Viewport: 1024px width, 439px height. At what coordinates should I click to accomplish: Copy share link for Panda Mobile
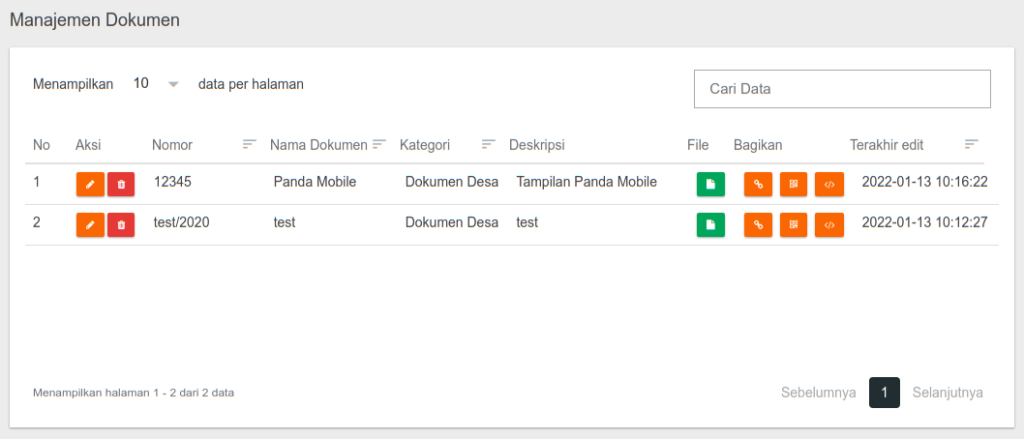(x=758, y=184)
